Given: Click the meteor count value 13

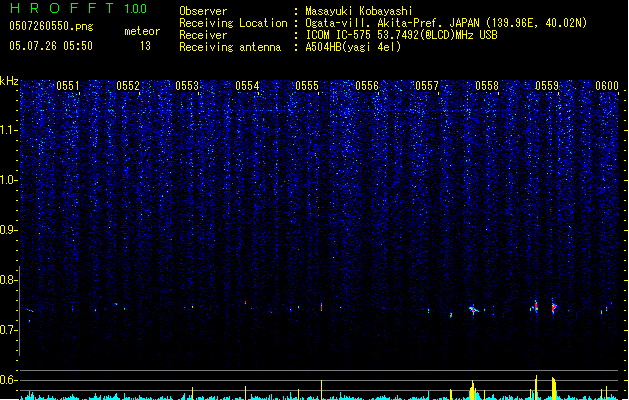Looking at the screenshot, I should tap(145, 46).
